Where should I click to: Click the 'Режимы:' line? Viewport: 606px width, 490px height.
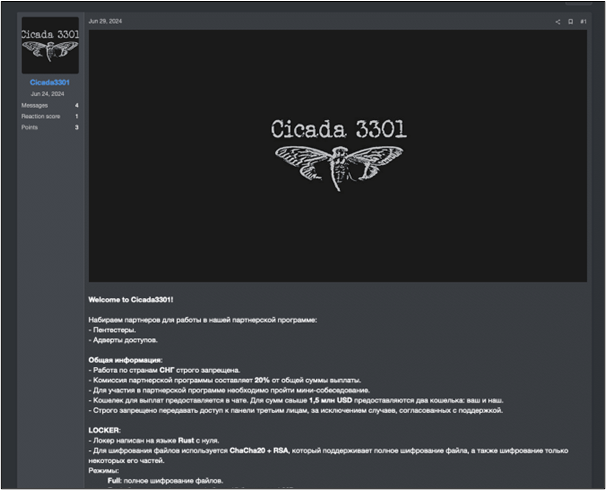click(x=104, y=471)
